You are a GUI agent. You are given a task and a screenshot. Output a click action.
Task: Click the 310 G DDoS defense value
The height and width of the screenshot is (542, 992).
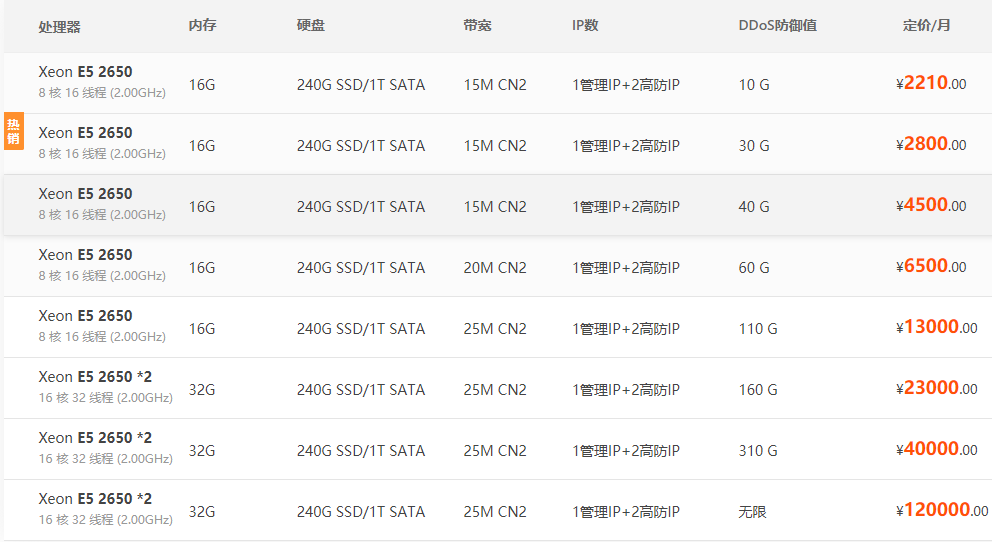[758, 451]
